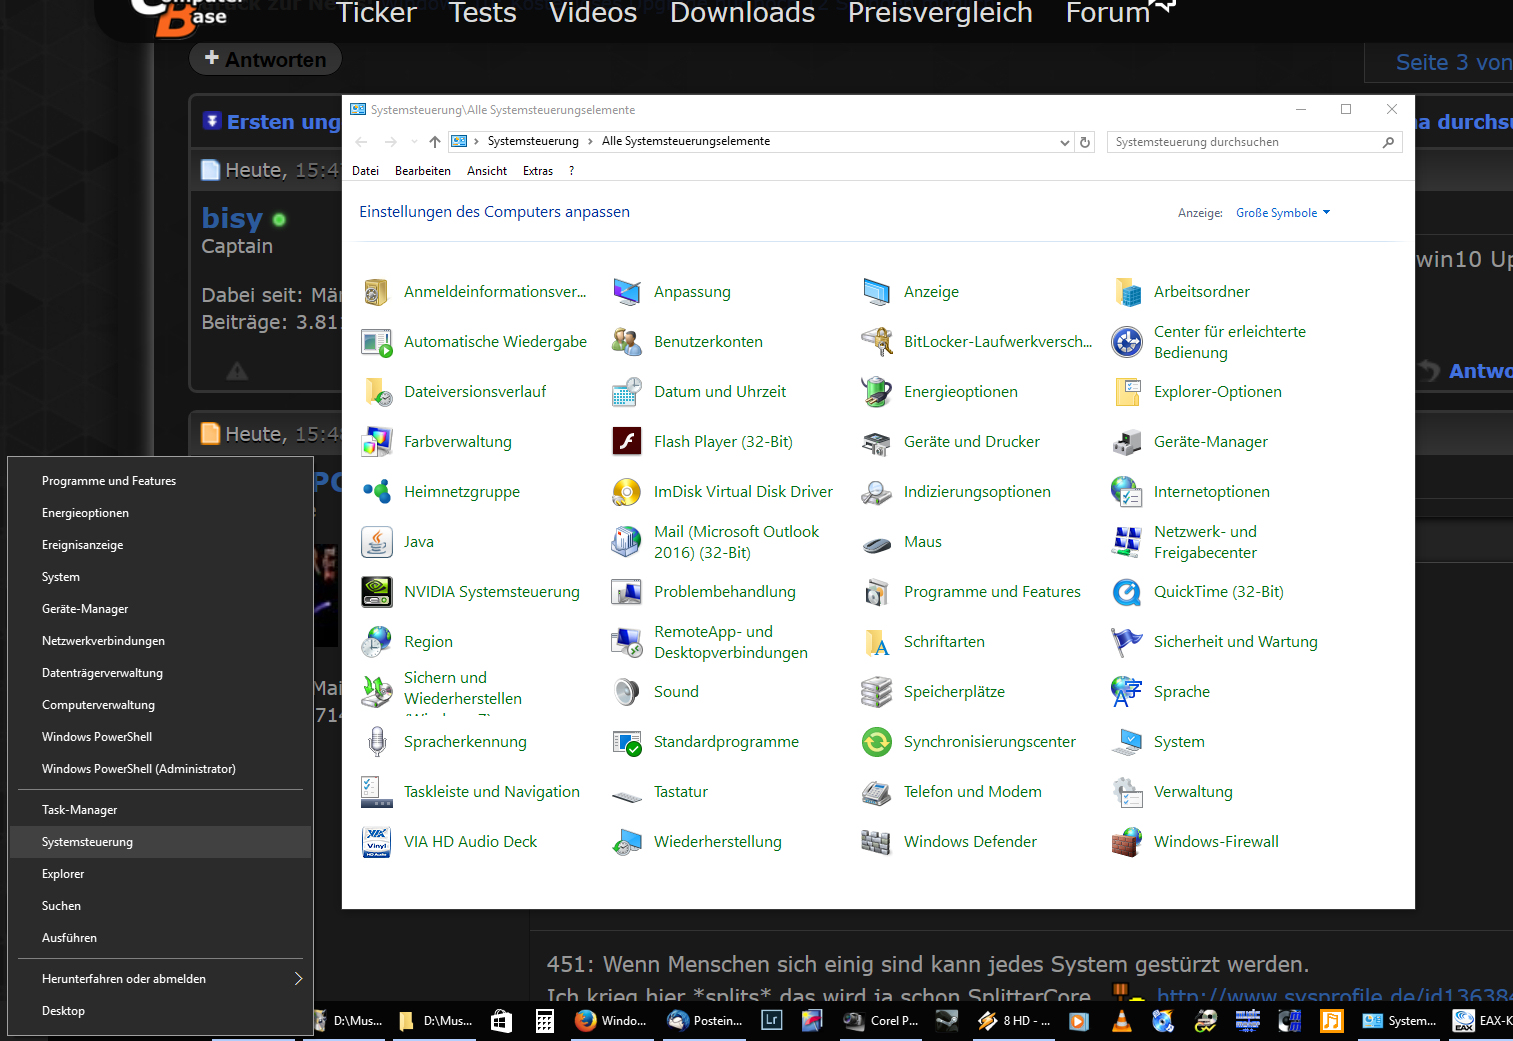Screen dimensions: 1513x1041
Task: Click the Alle Systemsteuerungselemente breadcrumb
Action: 686,141
